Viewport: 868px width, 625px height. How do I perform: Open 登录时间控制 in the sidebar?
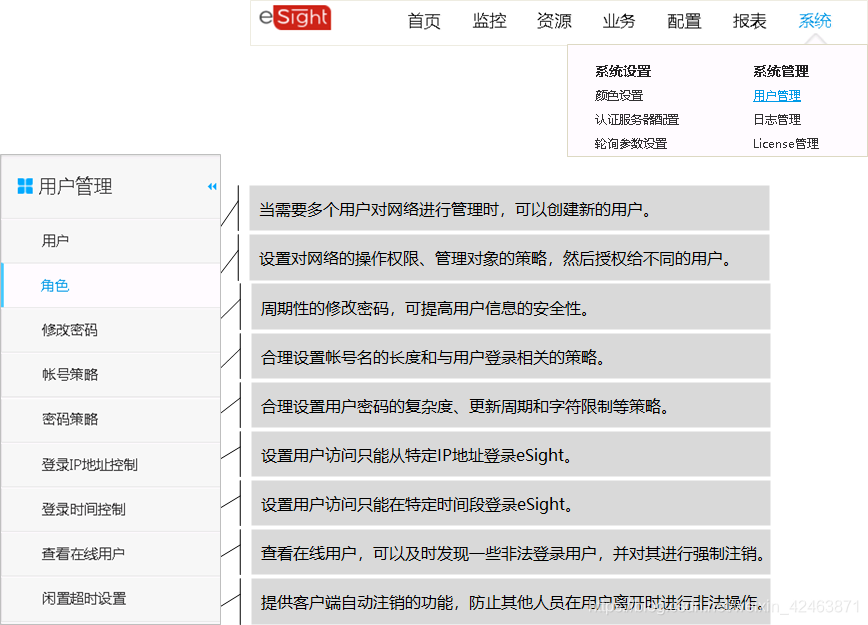pos(111,509)
